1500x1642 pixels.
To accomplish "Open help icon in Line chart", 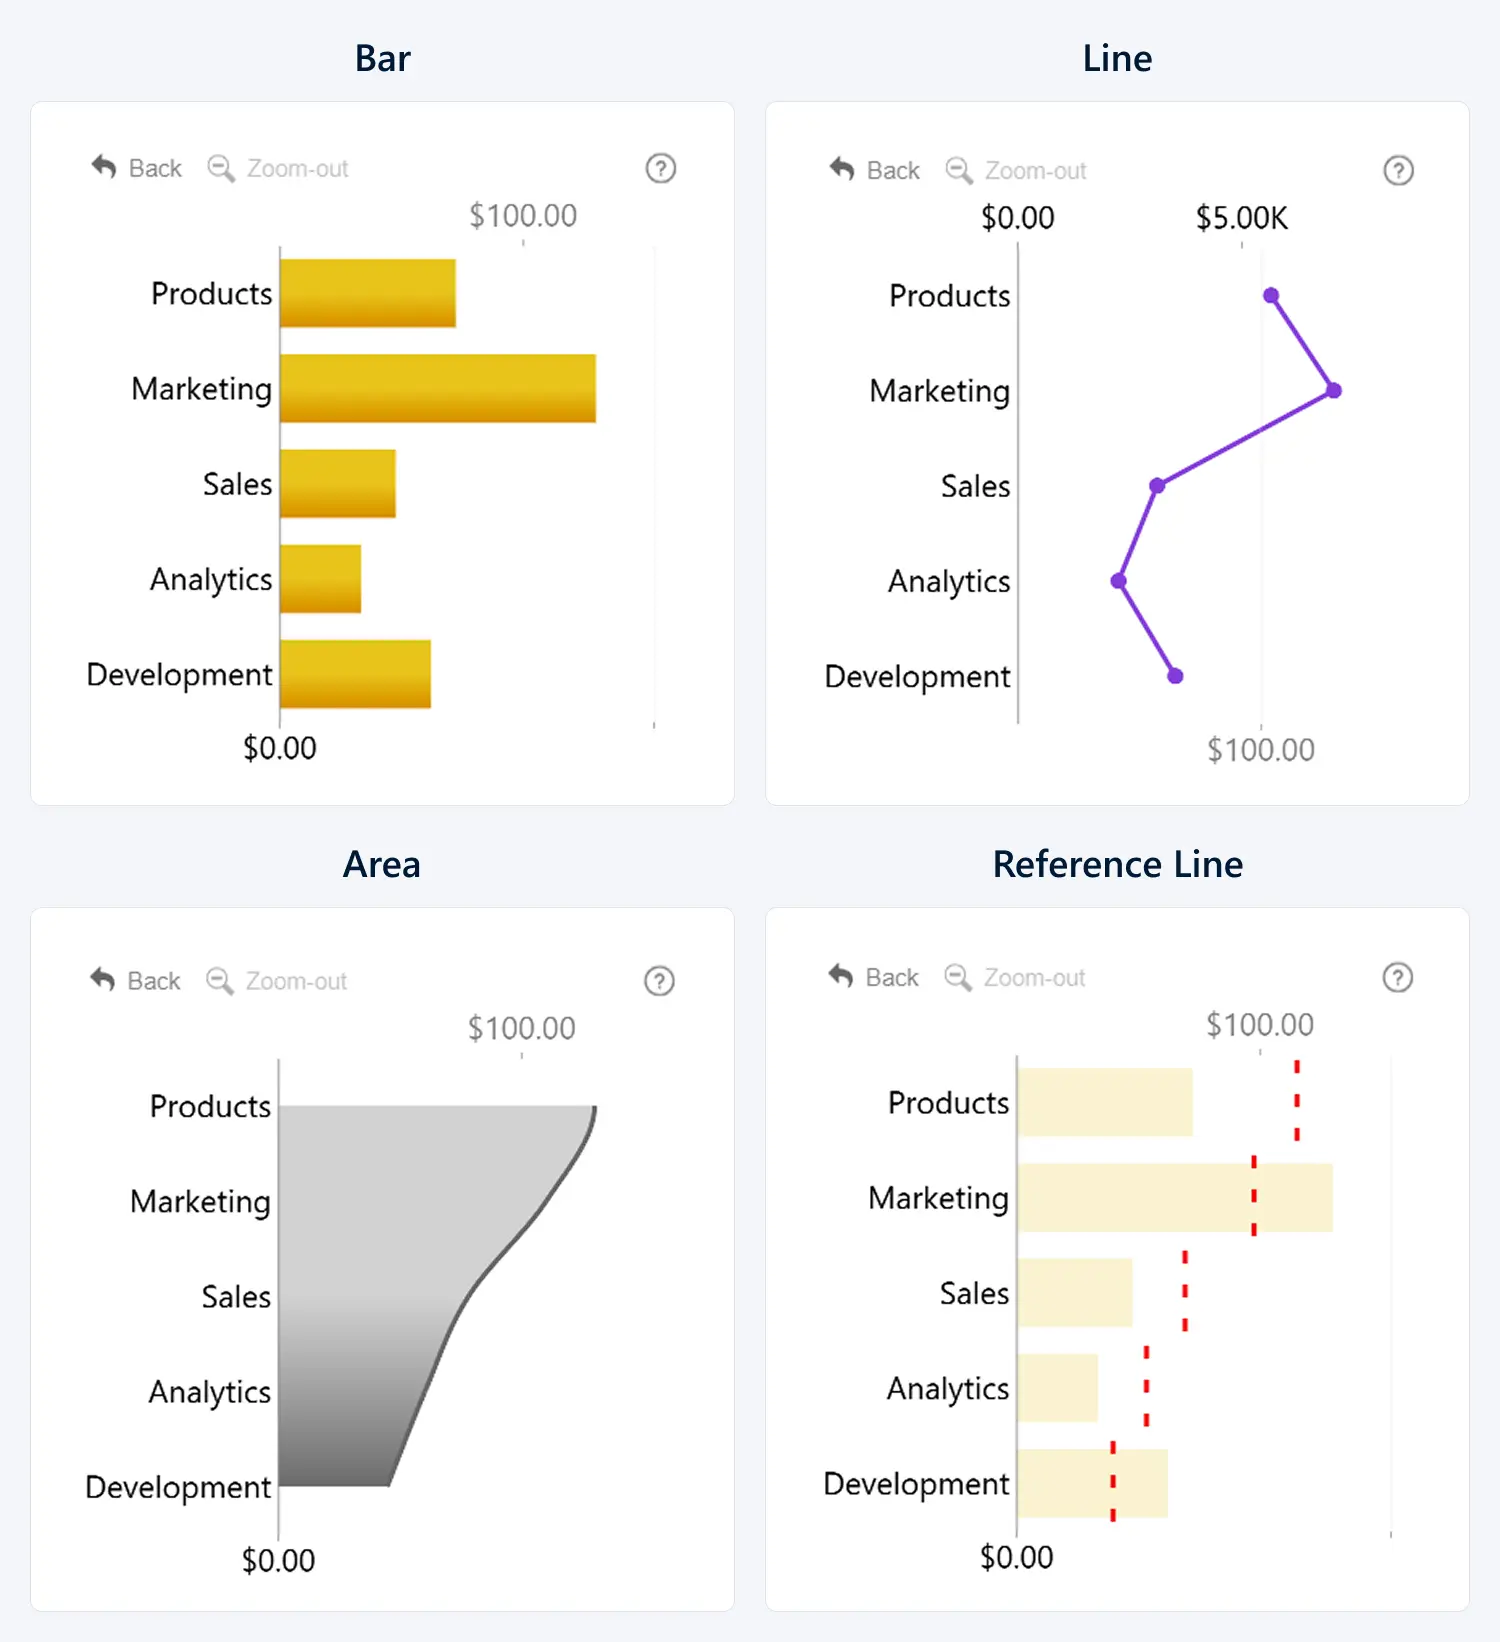I will tap(1398, 171).
